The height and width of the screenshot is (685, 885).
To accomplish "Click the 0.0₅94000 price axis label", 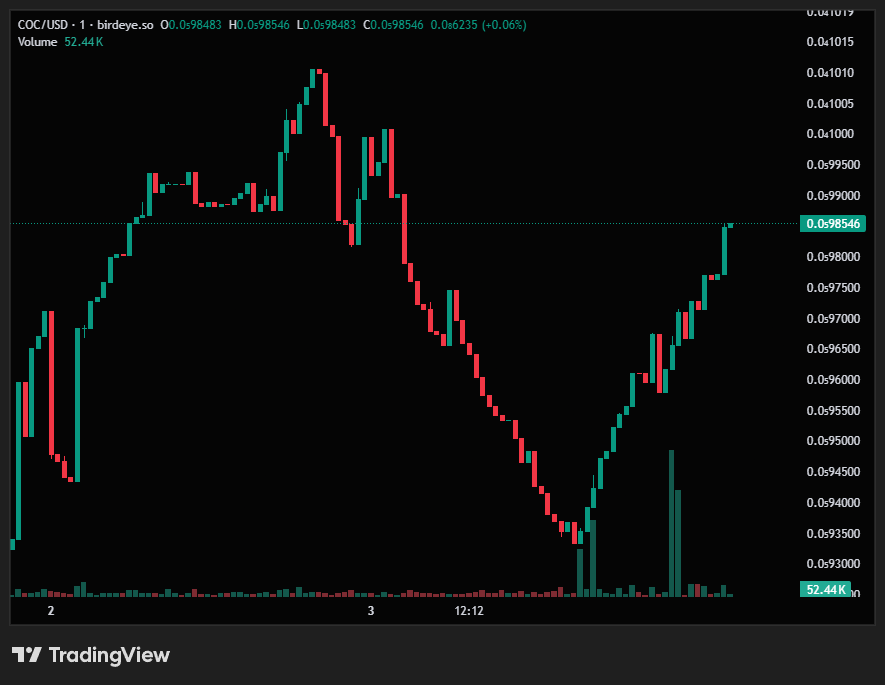I will [833, 503].
